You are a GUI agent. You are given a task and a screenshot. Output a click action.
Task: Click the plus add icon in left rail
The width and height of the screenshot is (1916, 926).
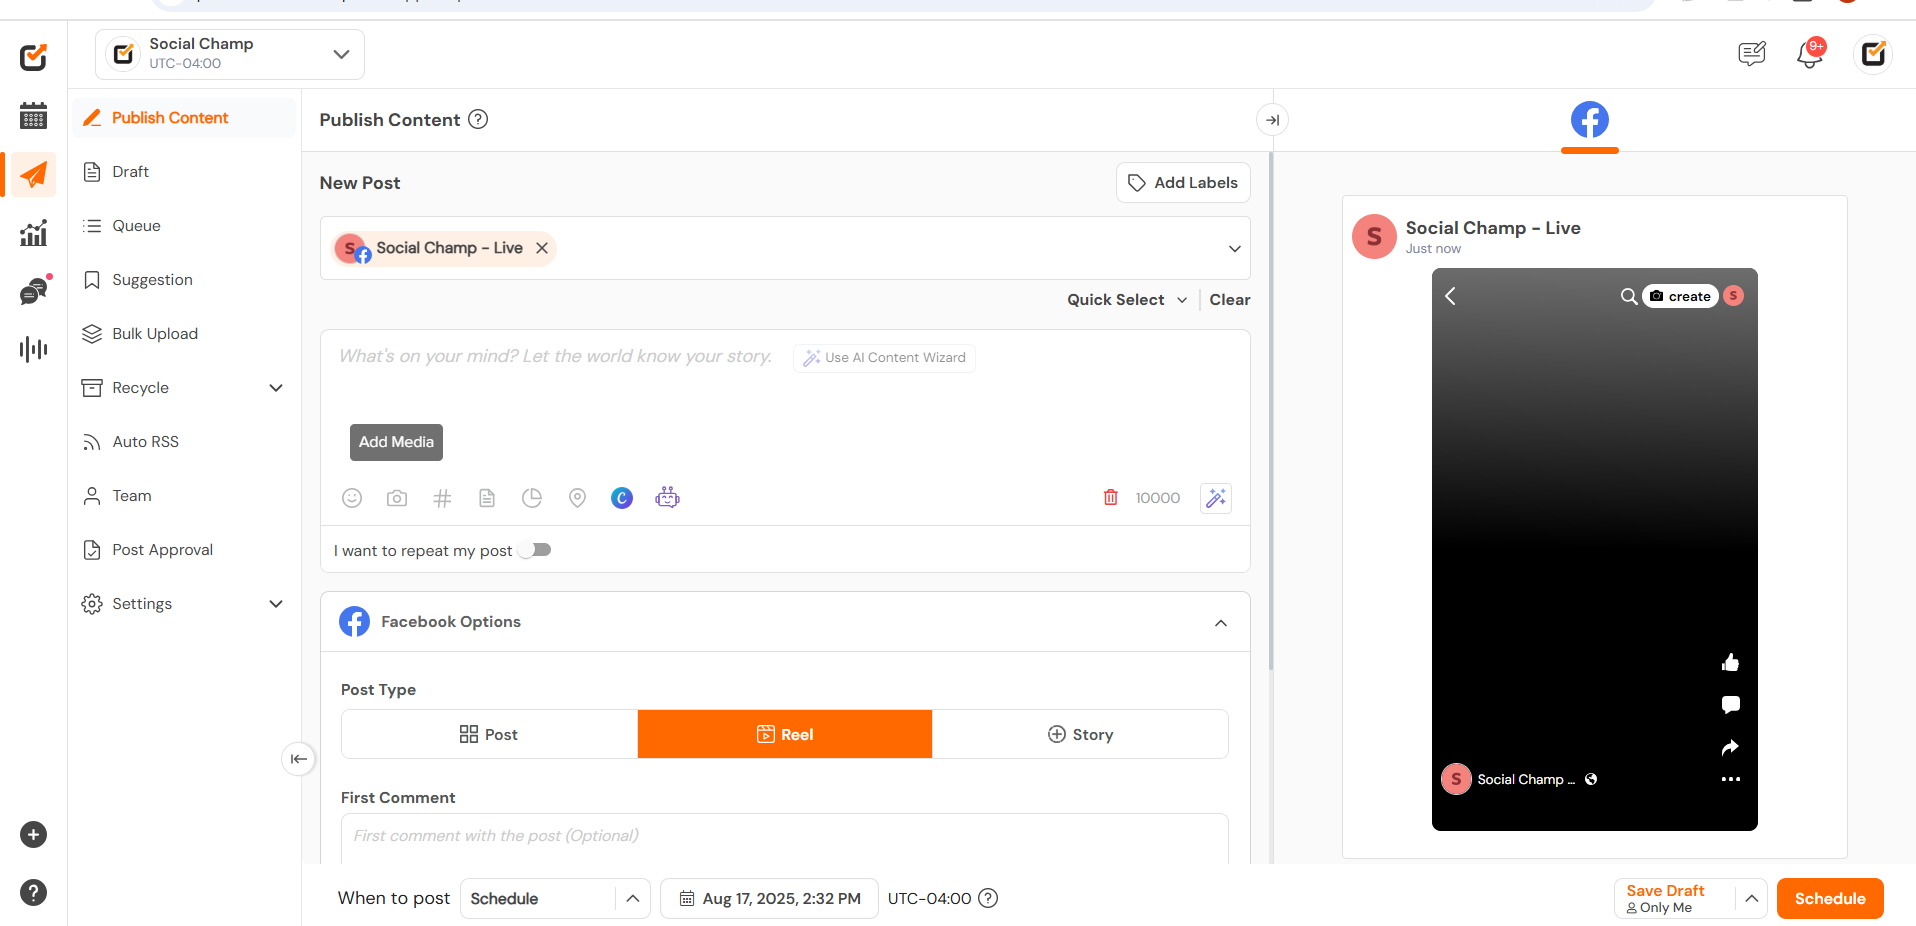(x=33, y=835)
